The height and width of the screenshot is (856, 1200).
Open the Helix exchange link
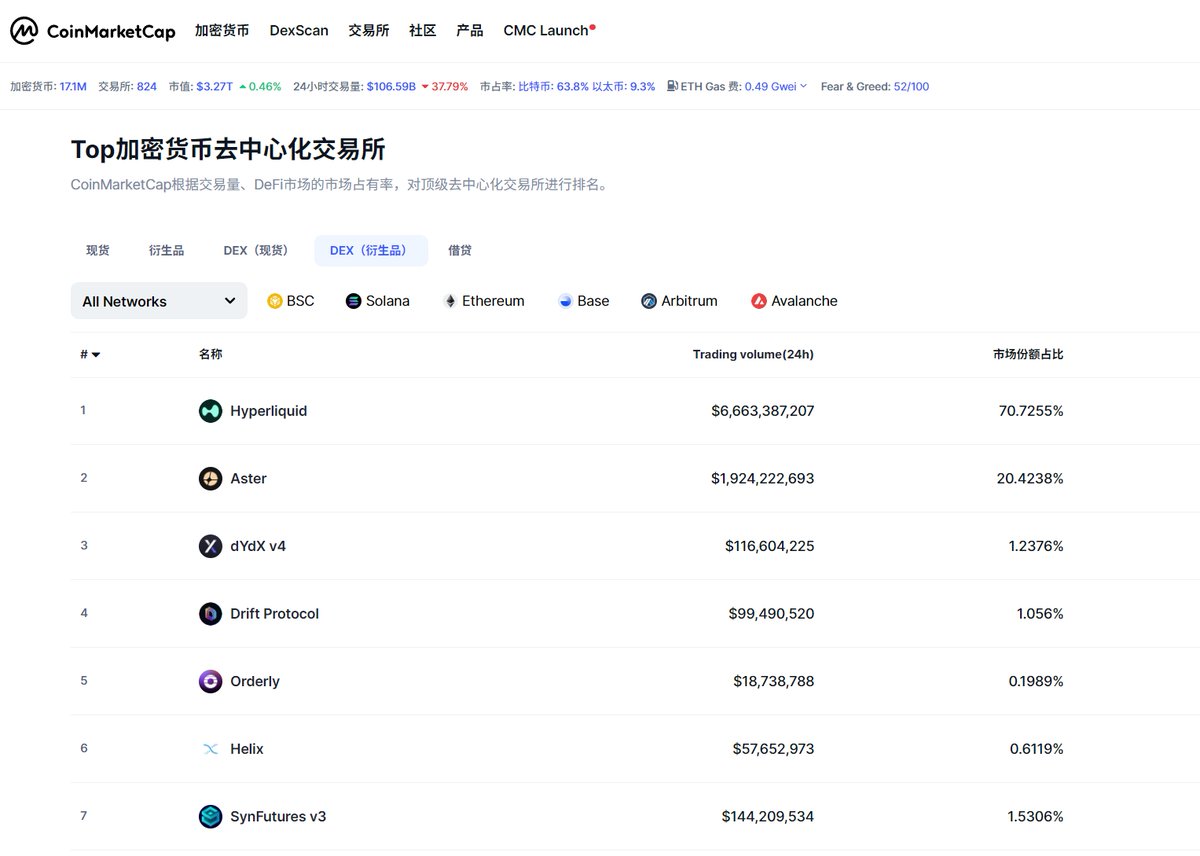point(247,749)
